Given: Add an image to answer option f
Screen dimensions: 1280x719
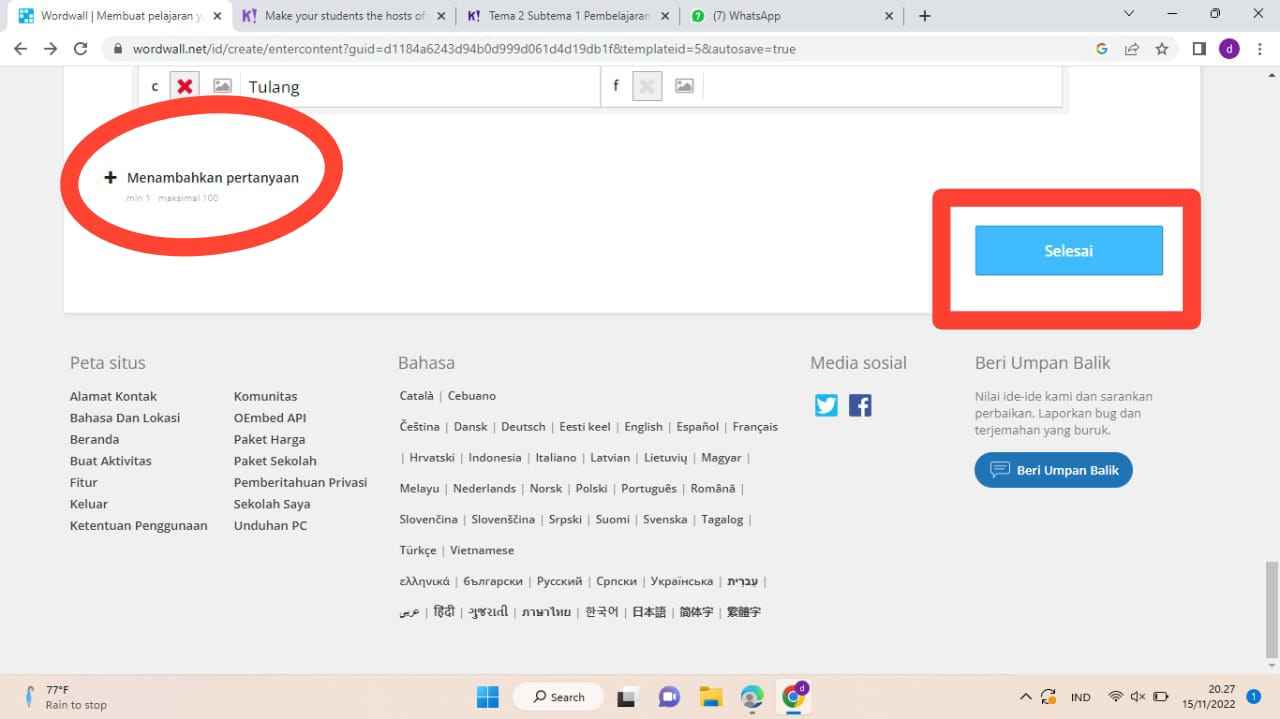Looking at the screenshot, I should [684, 86].
